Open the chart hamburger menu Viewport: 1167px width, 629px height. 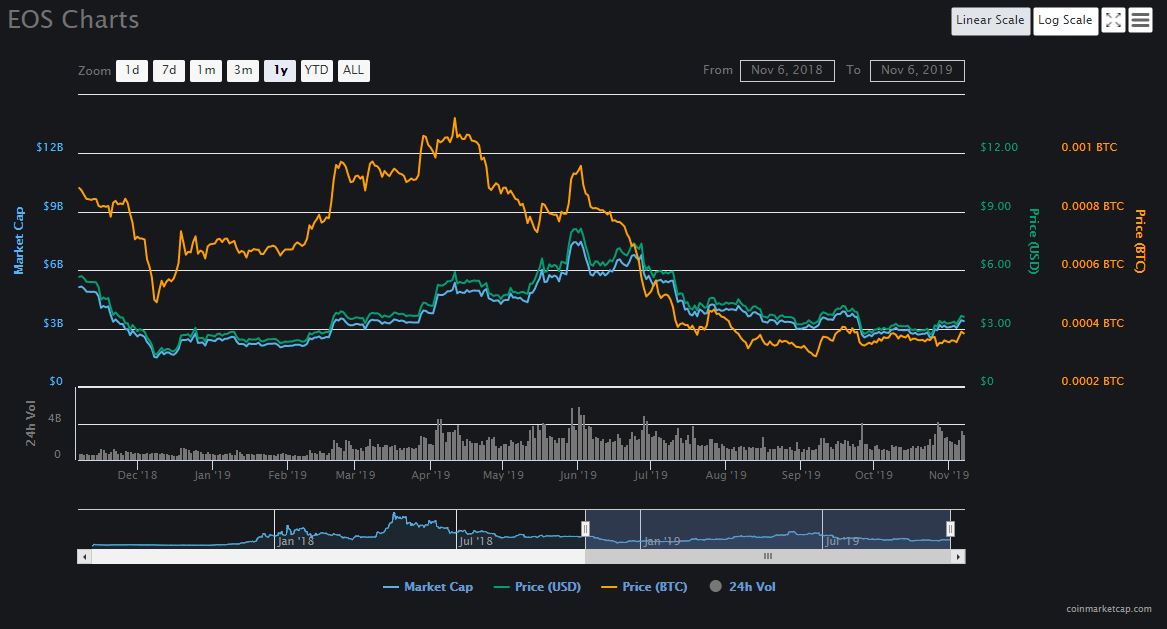point(1140,21)
